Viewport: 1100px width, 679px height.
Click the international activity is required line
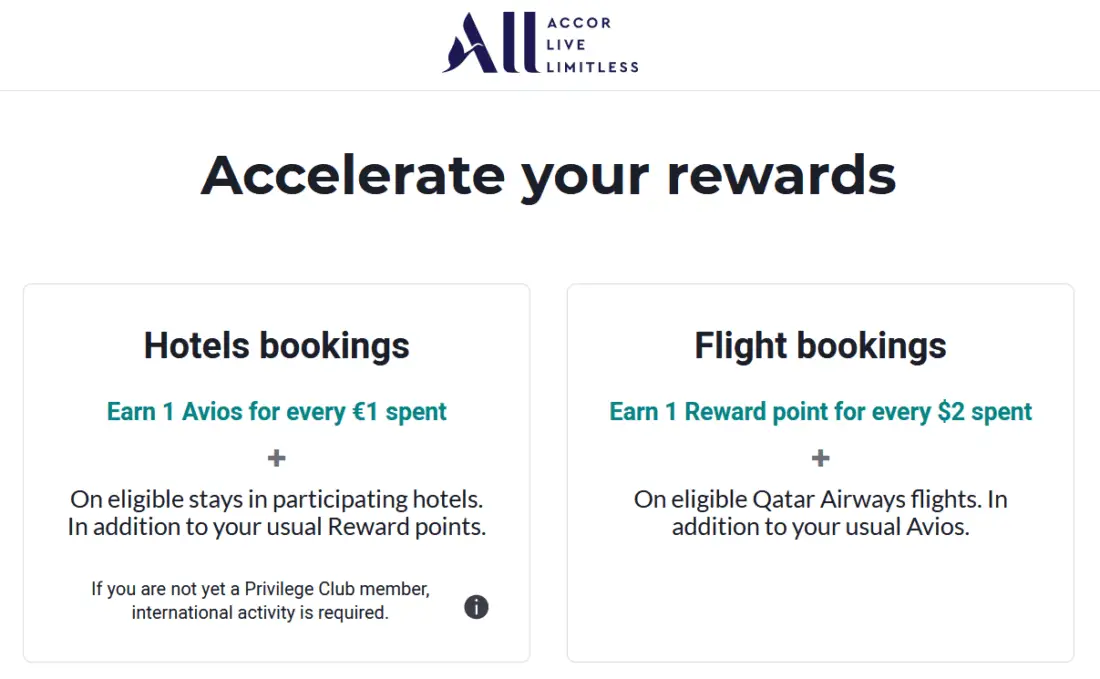pos(260,612)
